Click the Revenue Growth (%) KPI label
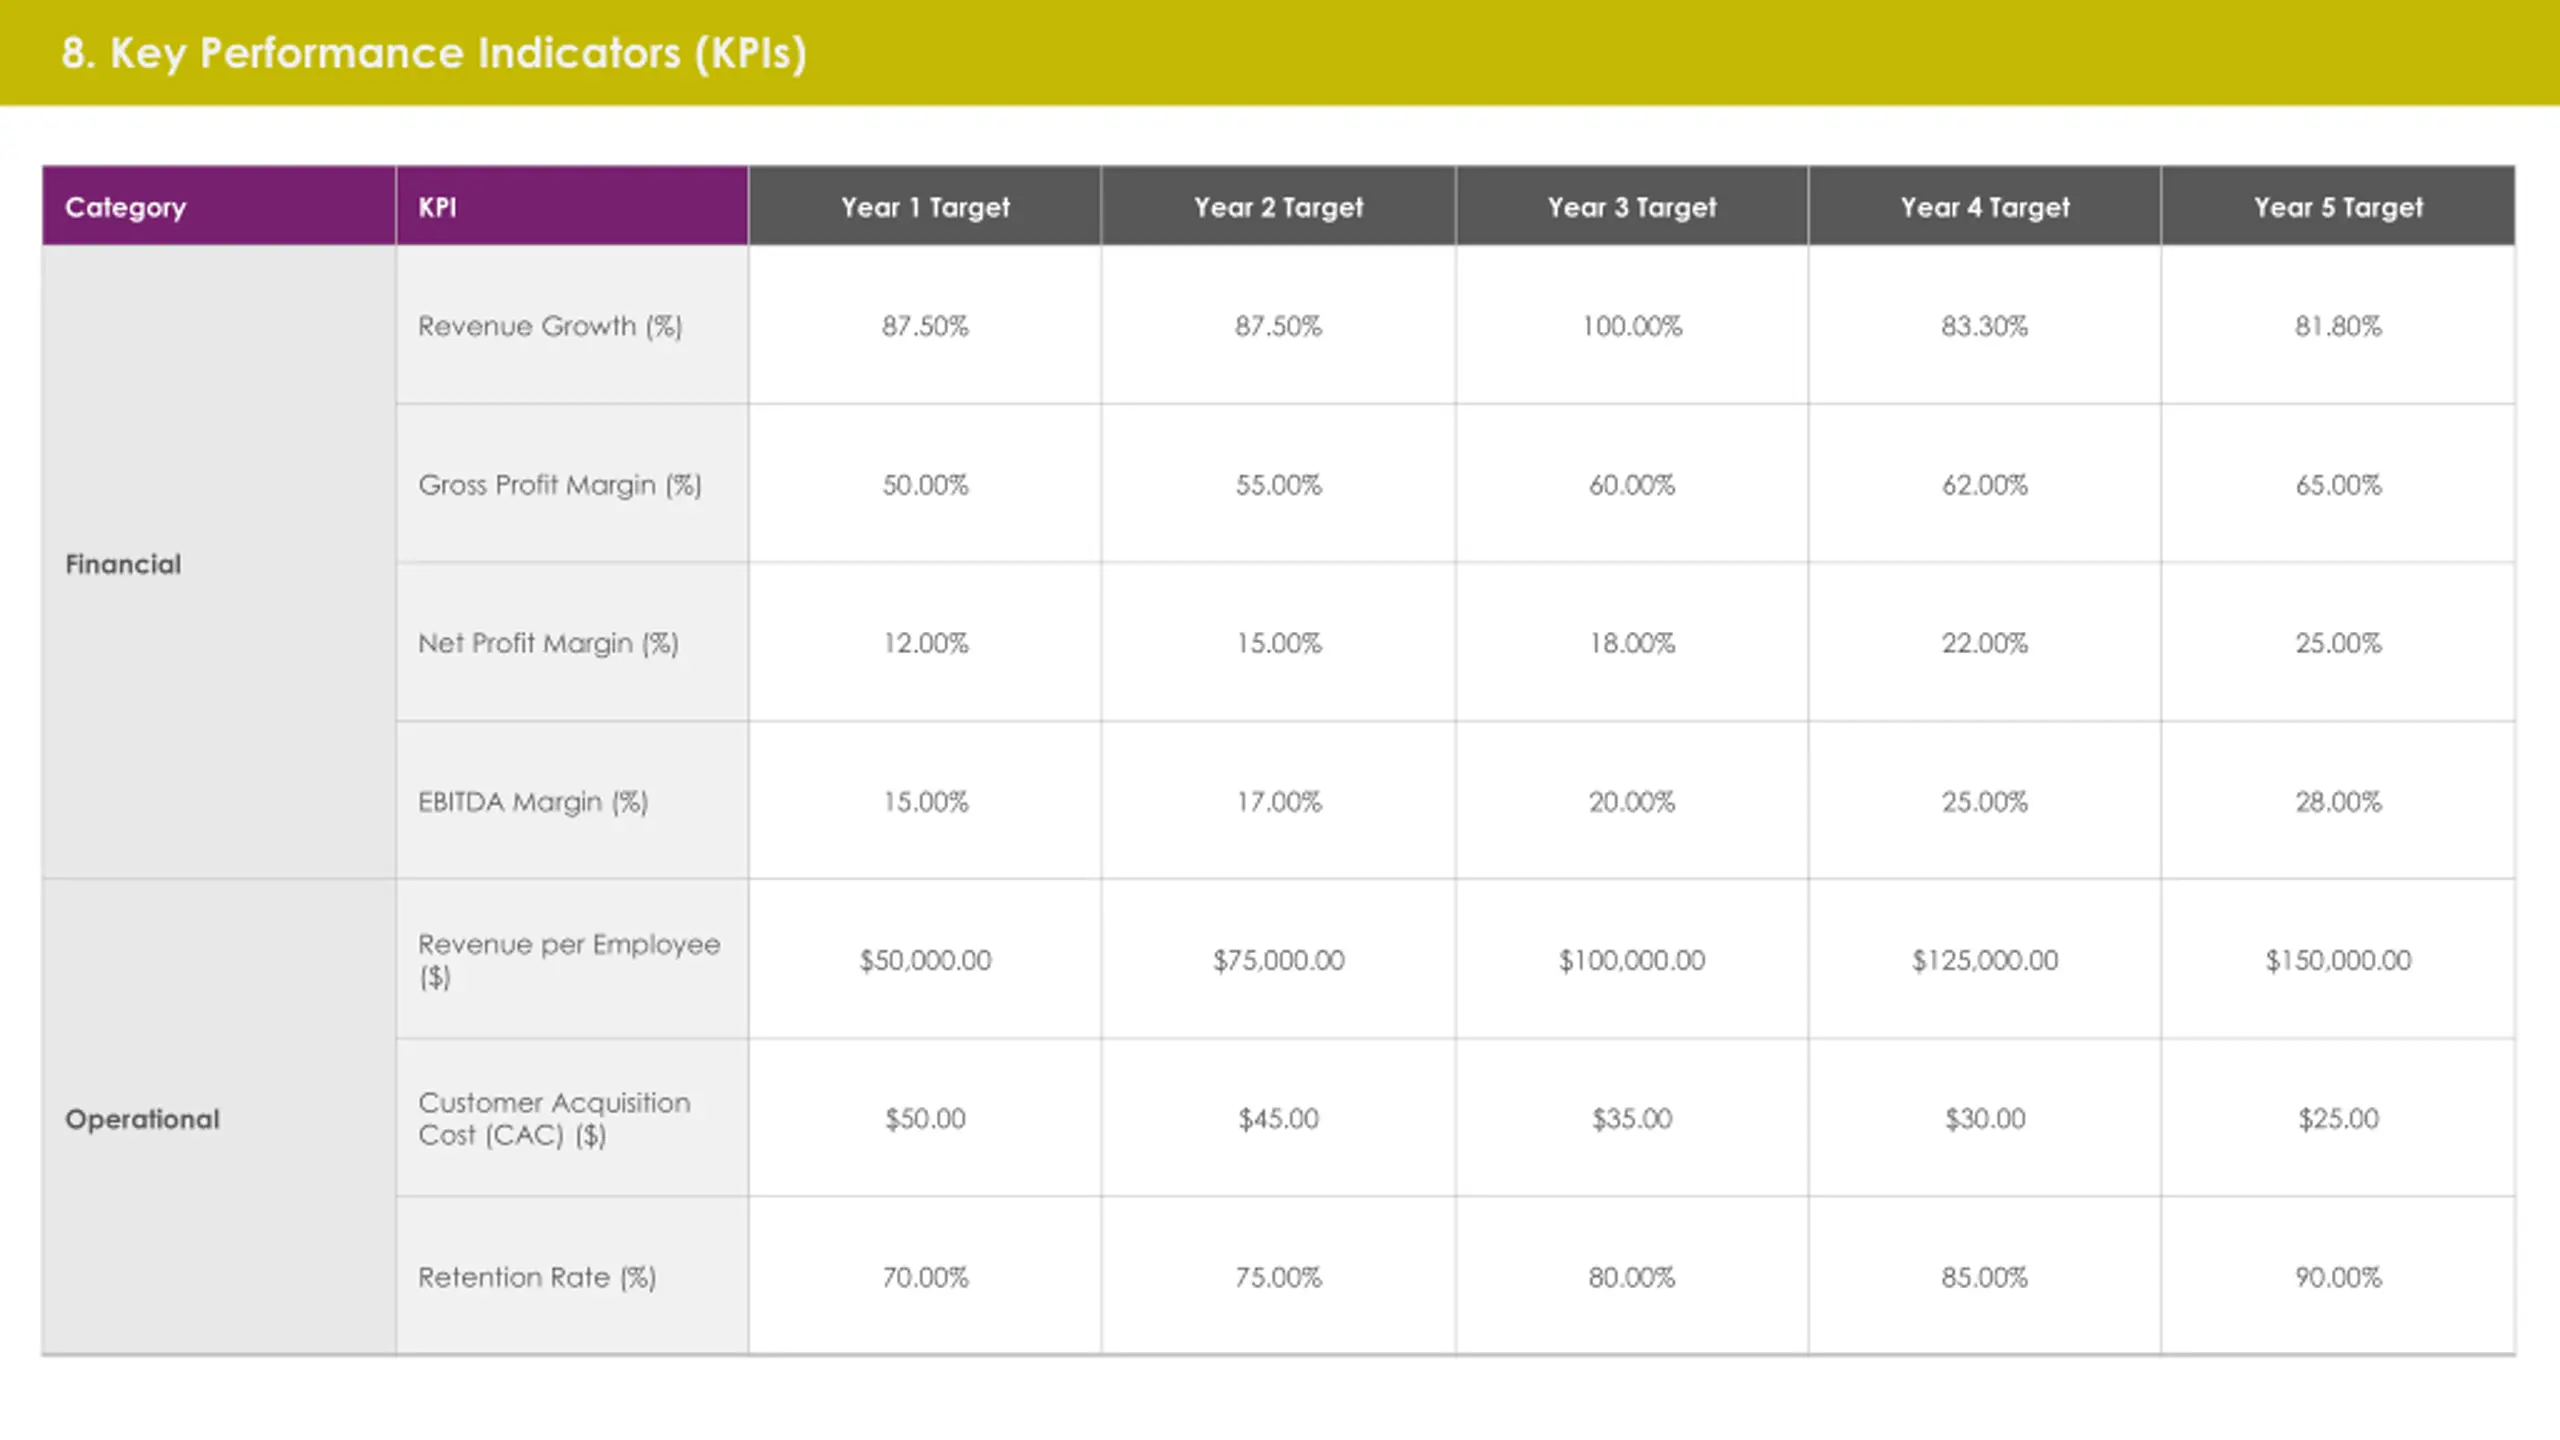2560x1440 pixels. coord(550,326)
